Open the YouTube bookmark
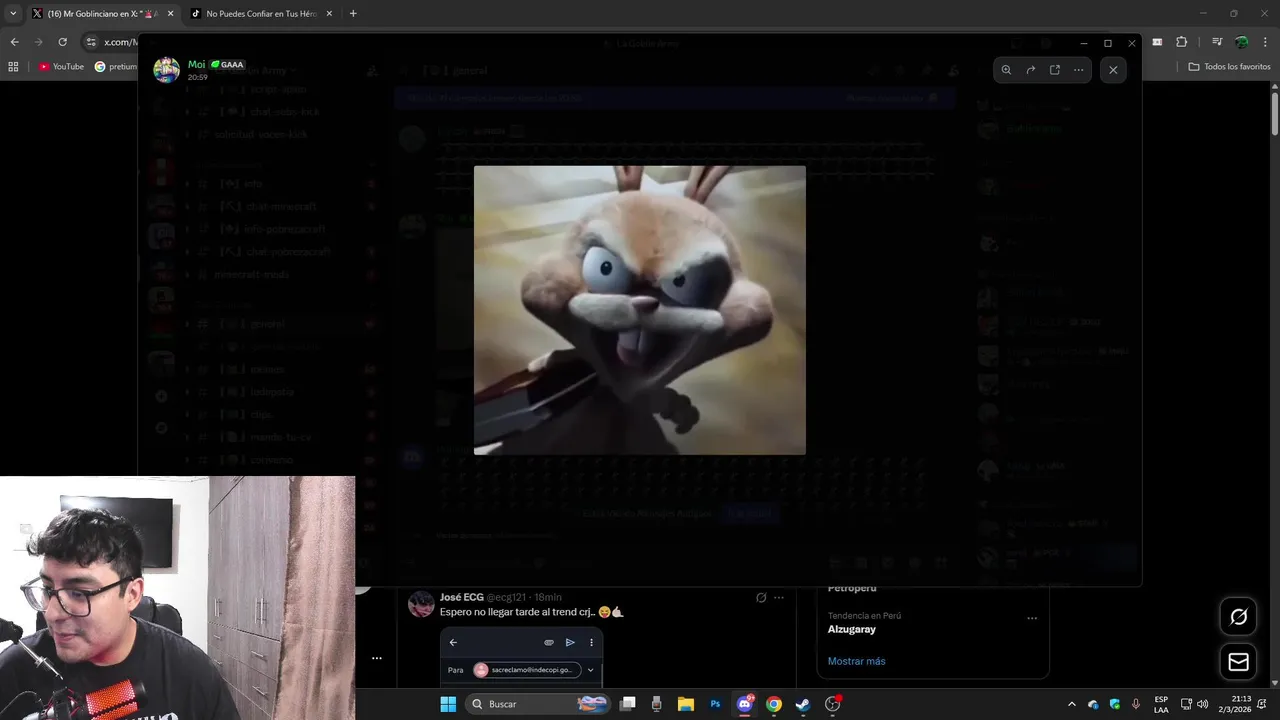 click(x=61, y=67)
